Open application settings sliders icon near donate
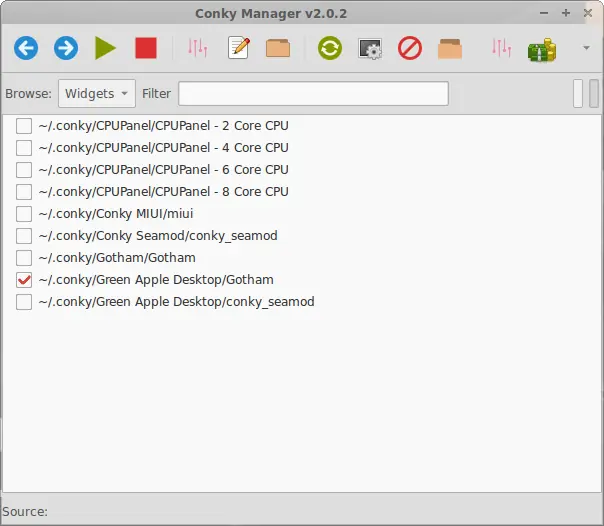The image size is (604, 526). click(x=502, y=48)
